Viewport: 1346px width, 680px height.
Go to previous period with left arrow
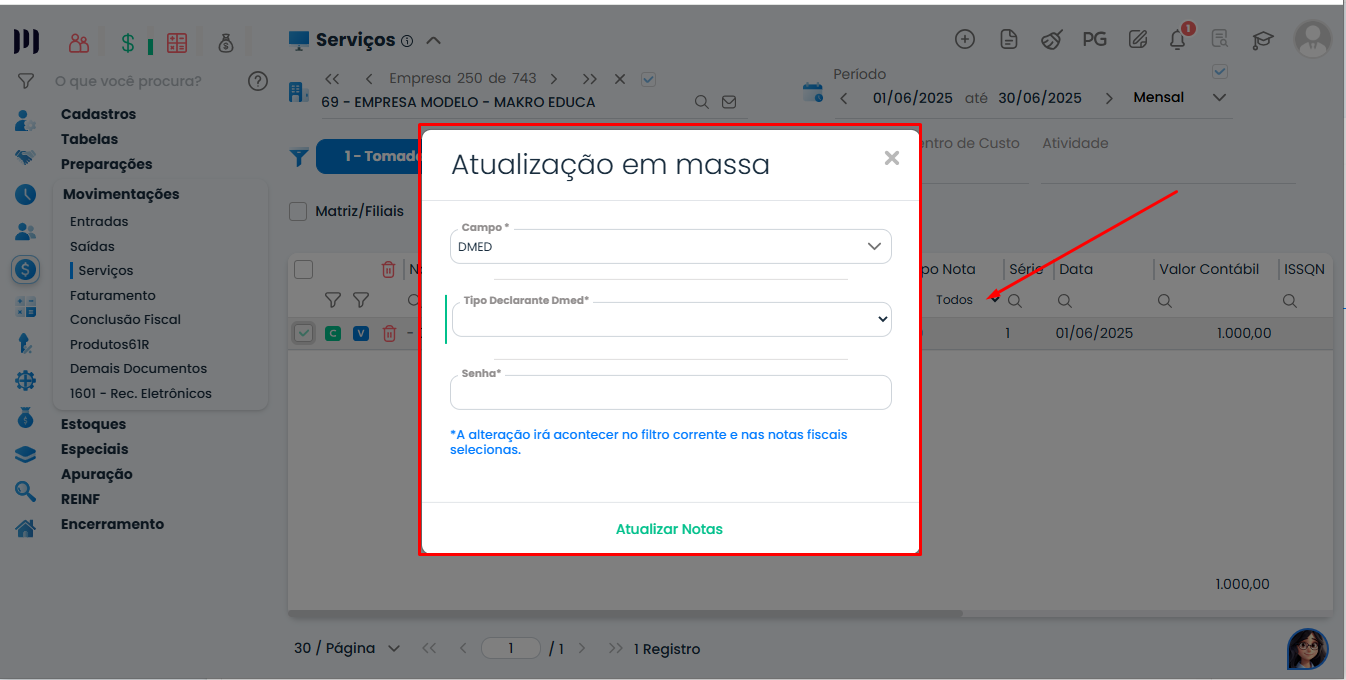click(x=844, y=98)
